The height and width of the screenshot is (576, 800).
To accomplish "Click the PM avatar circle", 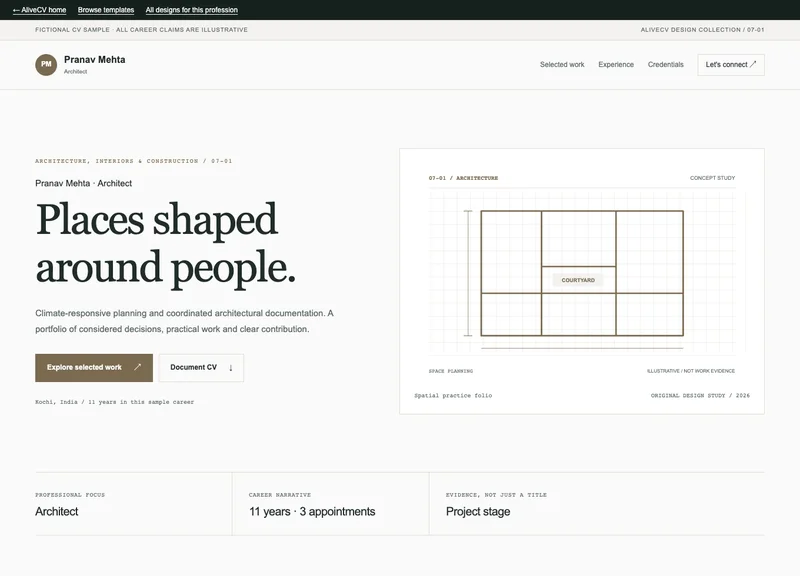I will pyautogui.click(x=46, y=65).
